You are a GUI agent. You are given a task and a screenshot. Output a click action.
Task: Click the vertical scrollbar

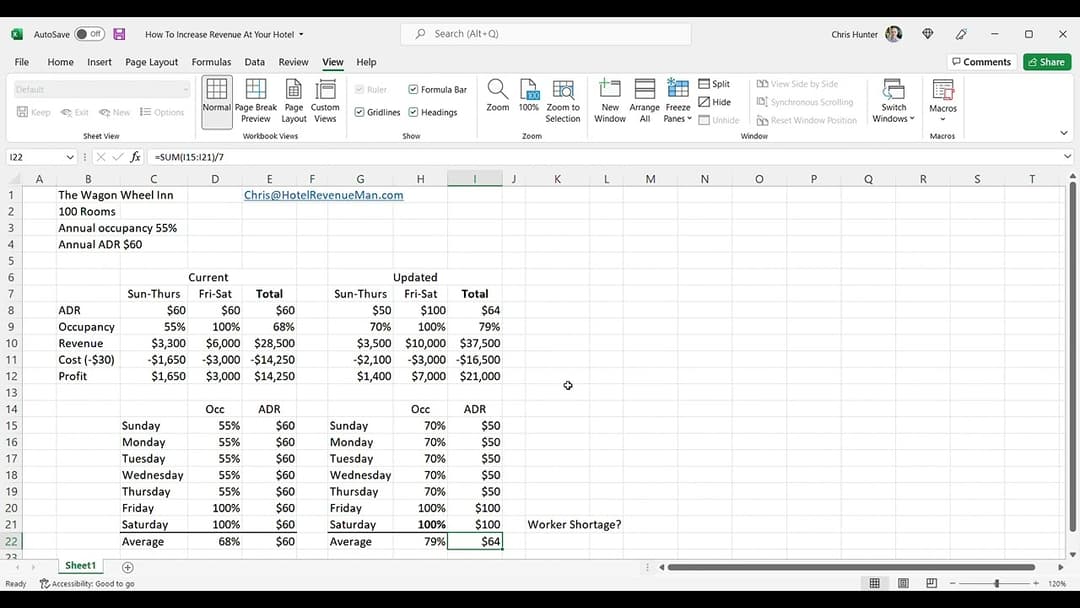[1072, 358]
